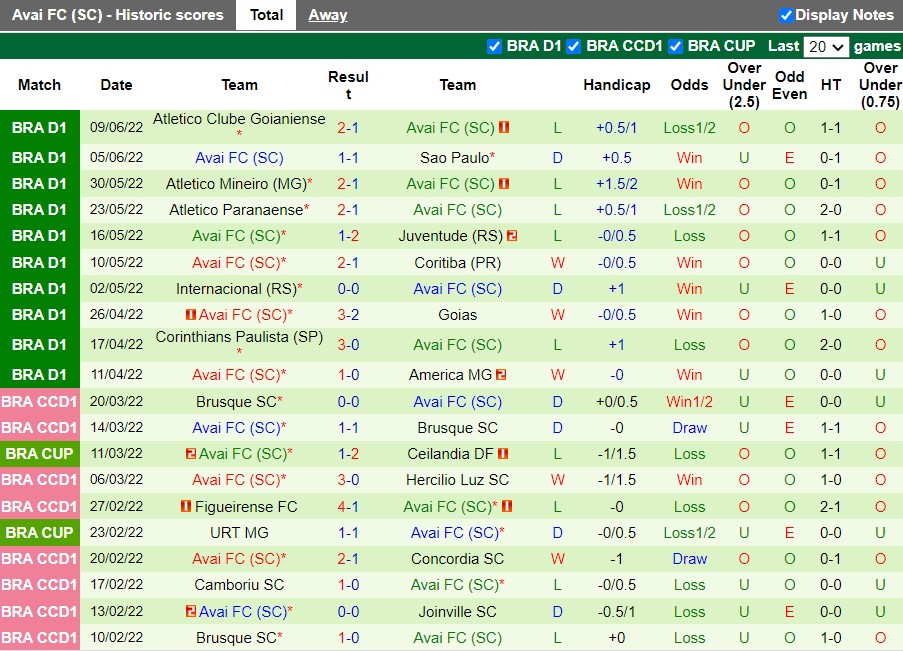Open Hercilio Luz SC team link
Viewport: 903px width, 651px height.
click(458, 480)
